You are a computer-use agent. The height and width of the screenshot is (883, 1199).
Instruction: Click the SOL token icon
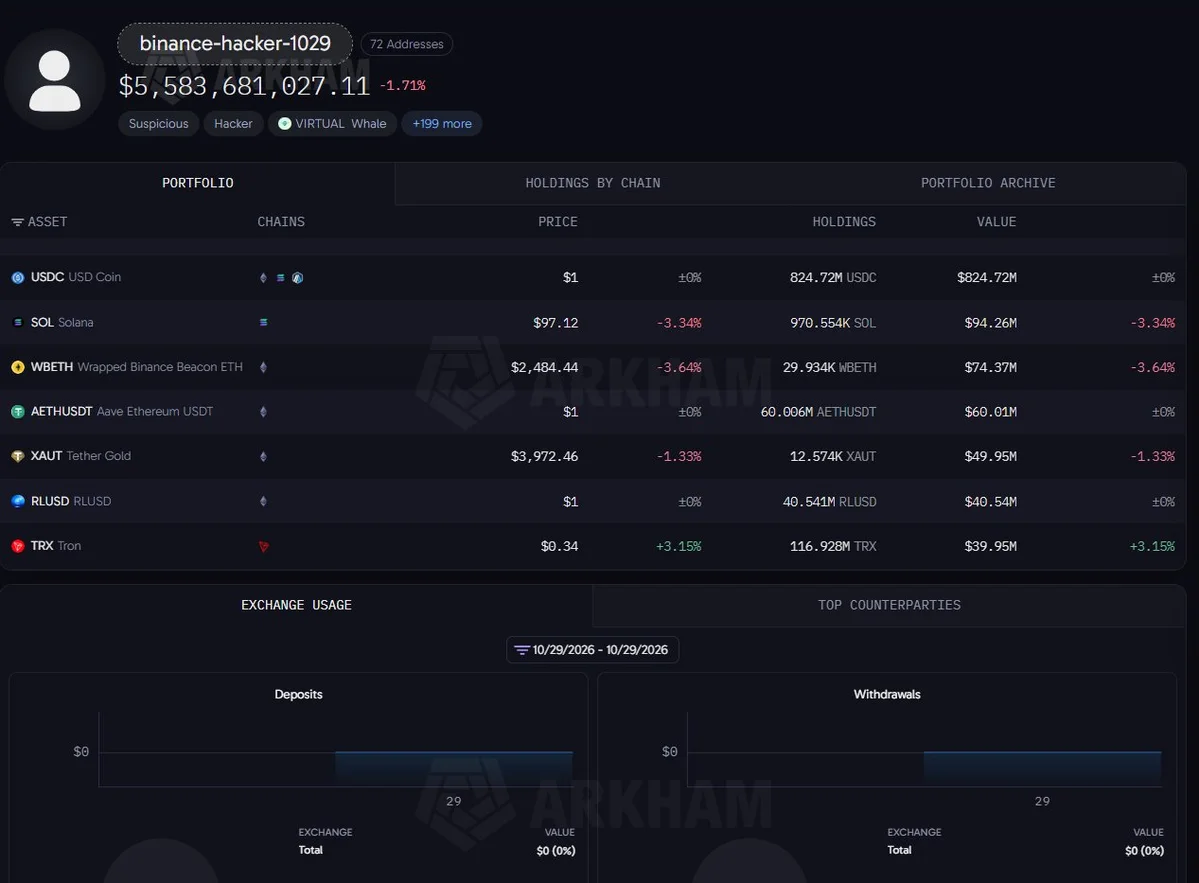pyautogui.click(x=18, y=323)
